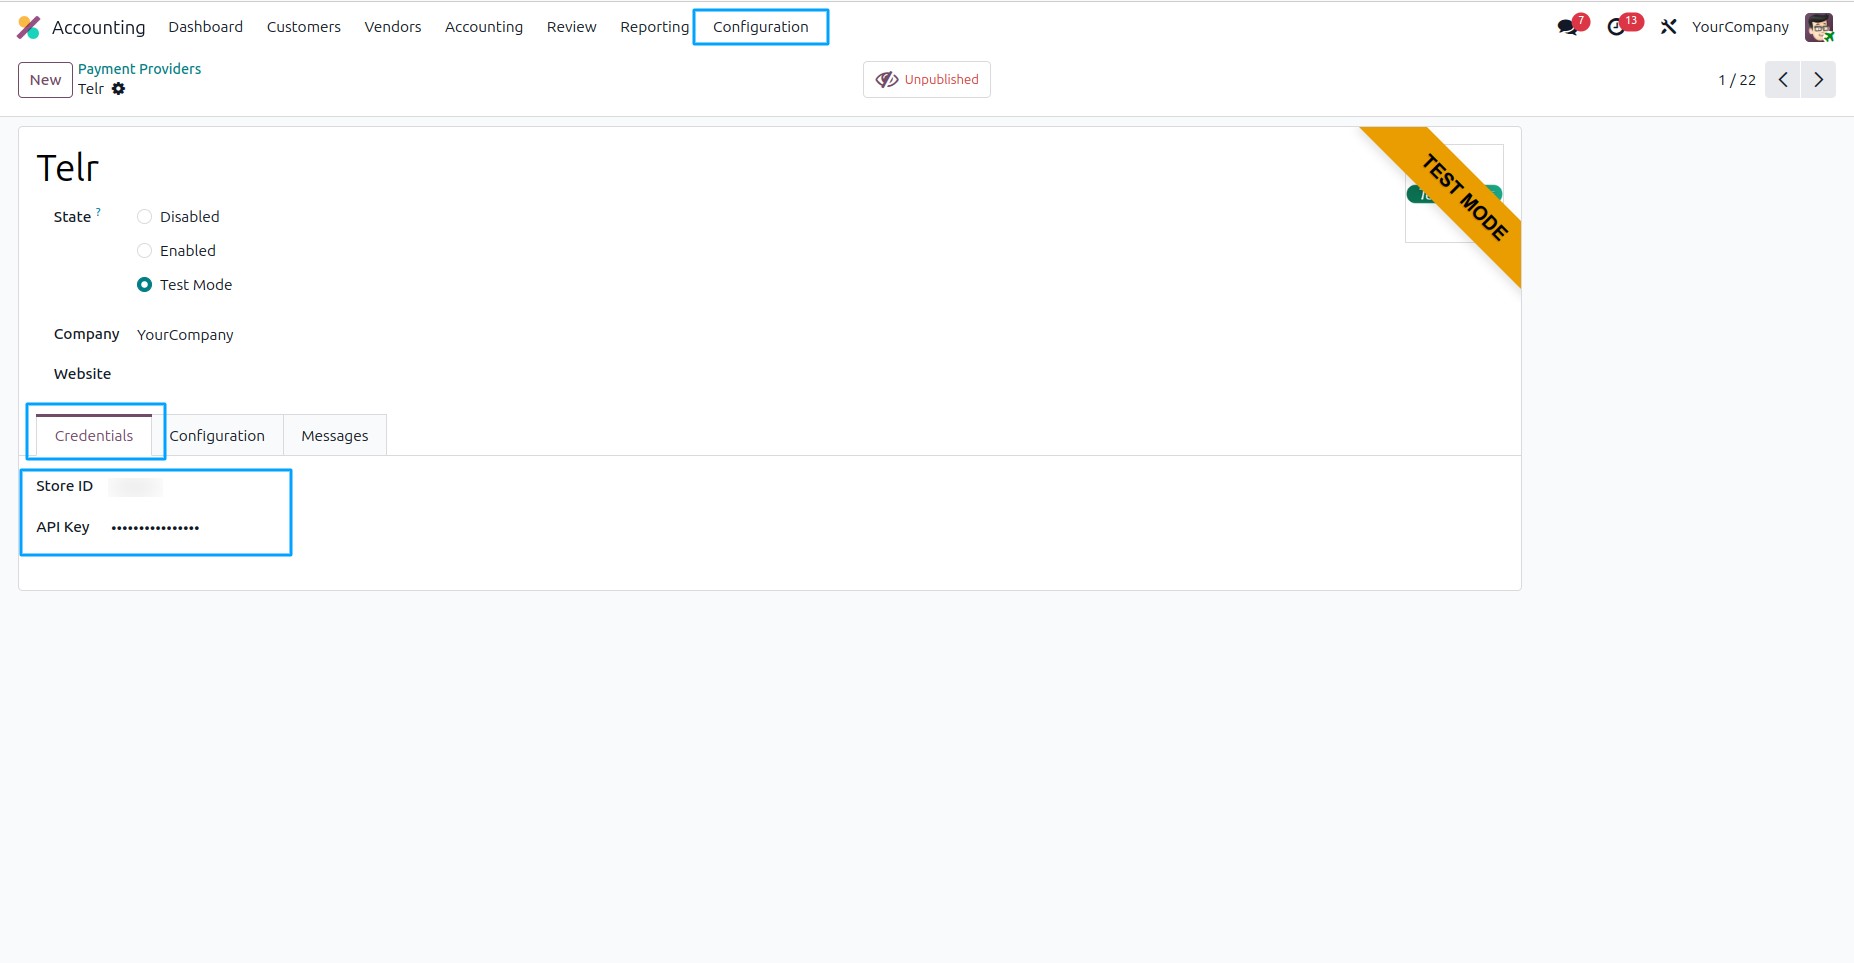Go to previous record with the left arrow
The image size is (1854, 963).
[1782, 79]
